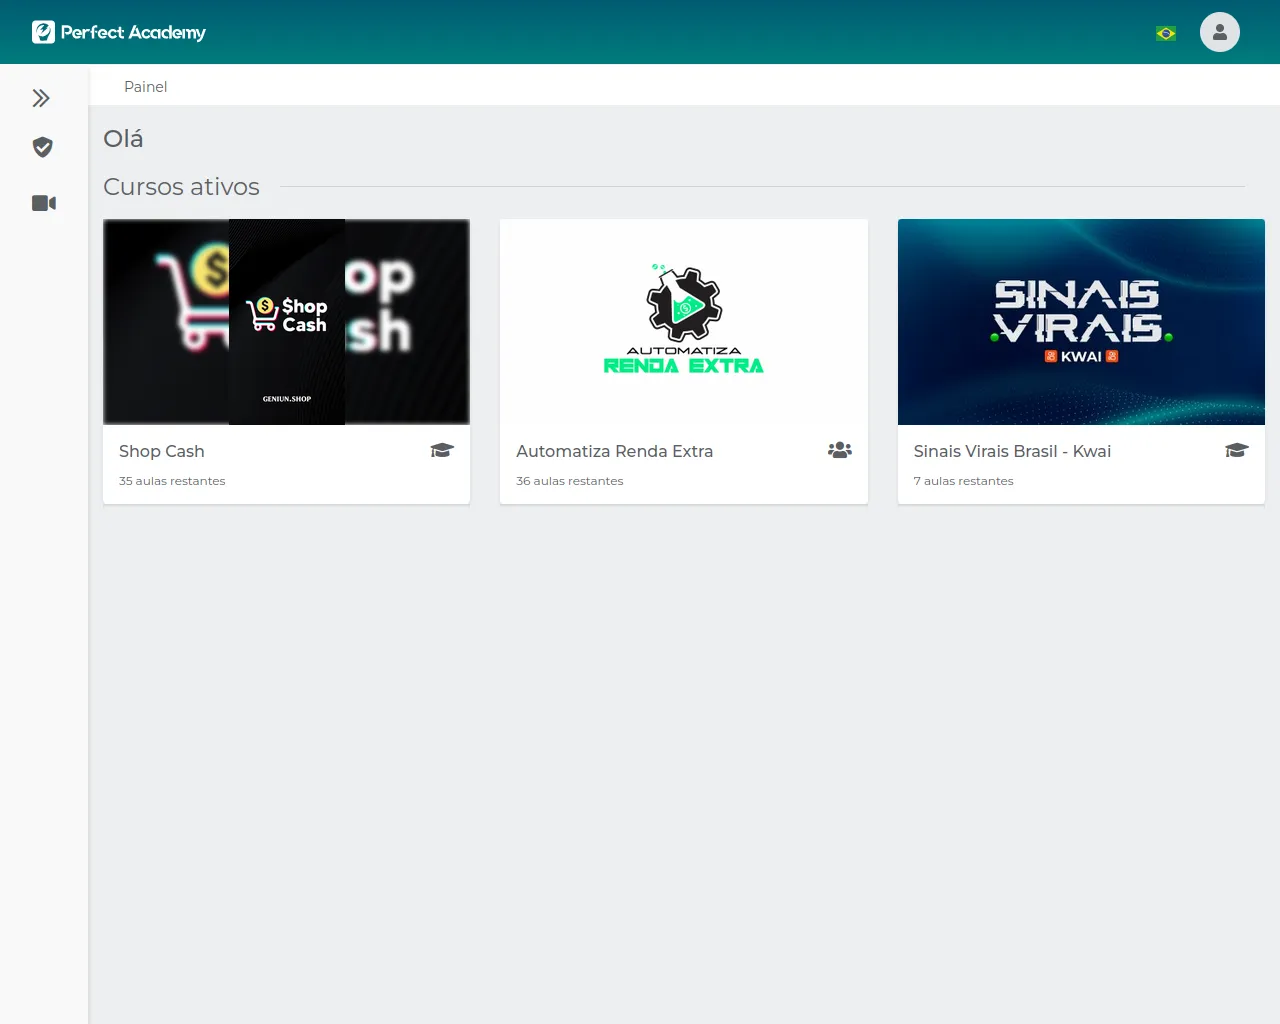Screen dimensions: 1280x1024
Task: Click "7 aulas restantes" text
Action: coord(963,481)
